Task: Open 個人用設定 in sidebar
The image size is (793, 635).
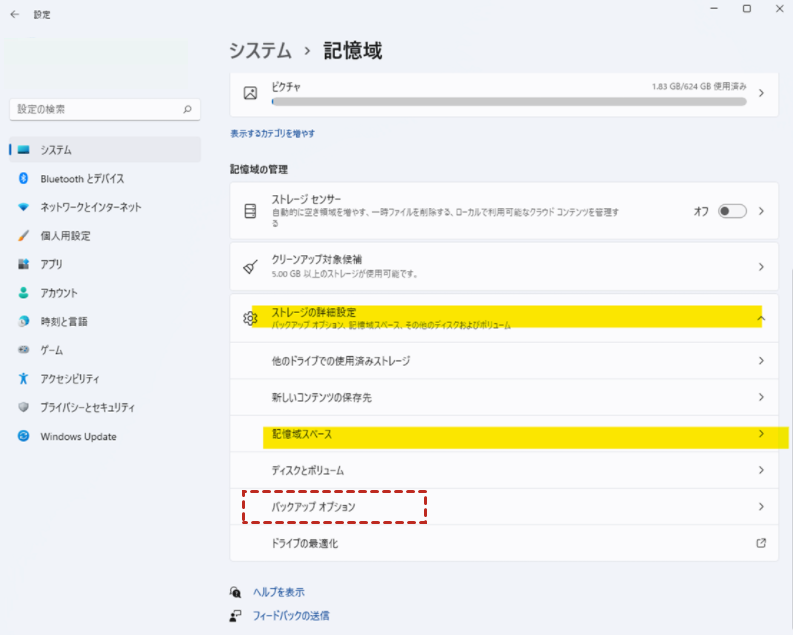Action: (105, 236)
